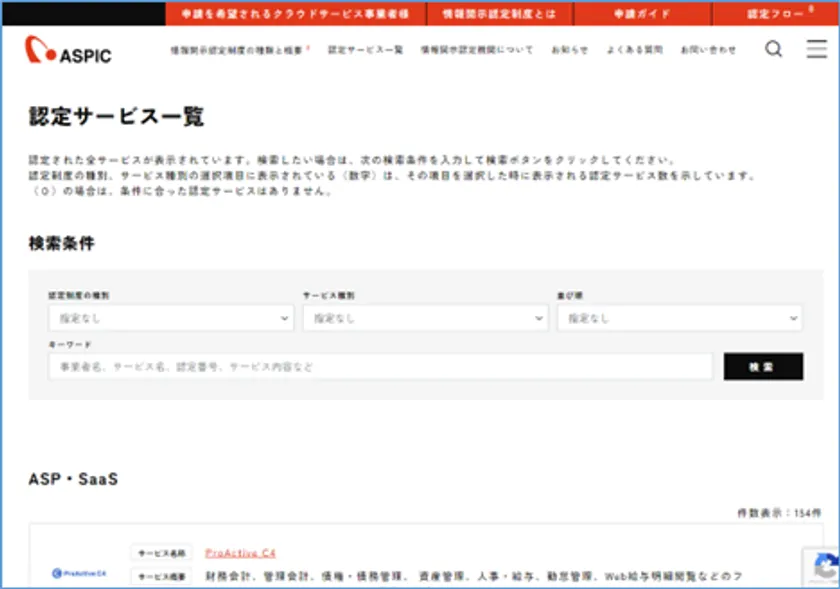Click the 認定サービス一覧 page heading
Image resolution: width=840 pixels, height=589 pixels.
pos(116,116)
